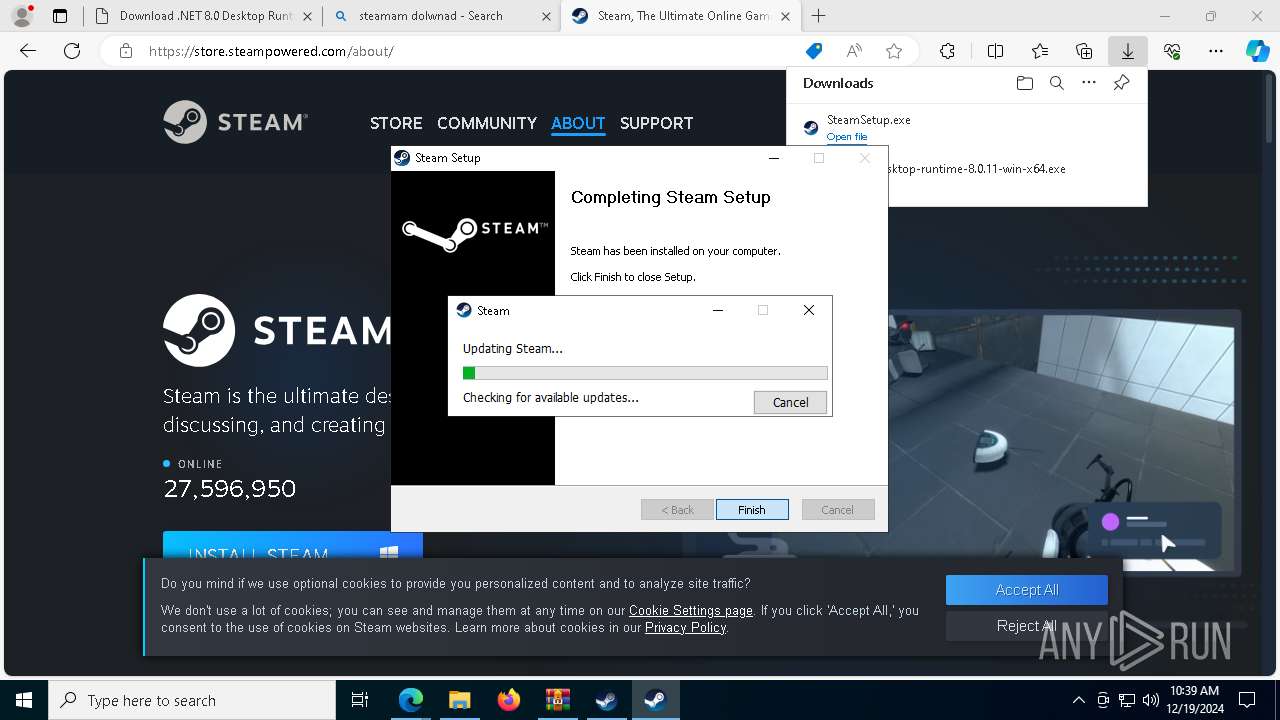
Task: Open the Cookie Settings page link
Action: 691,610
